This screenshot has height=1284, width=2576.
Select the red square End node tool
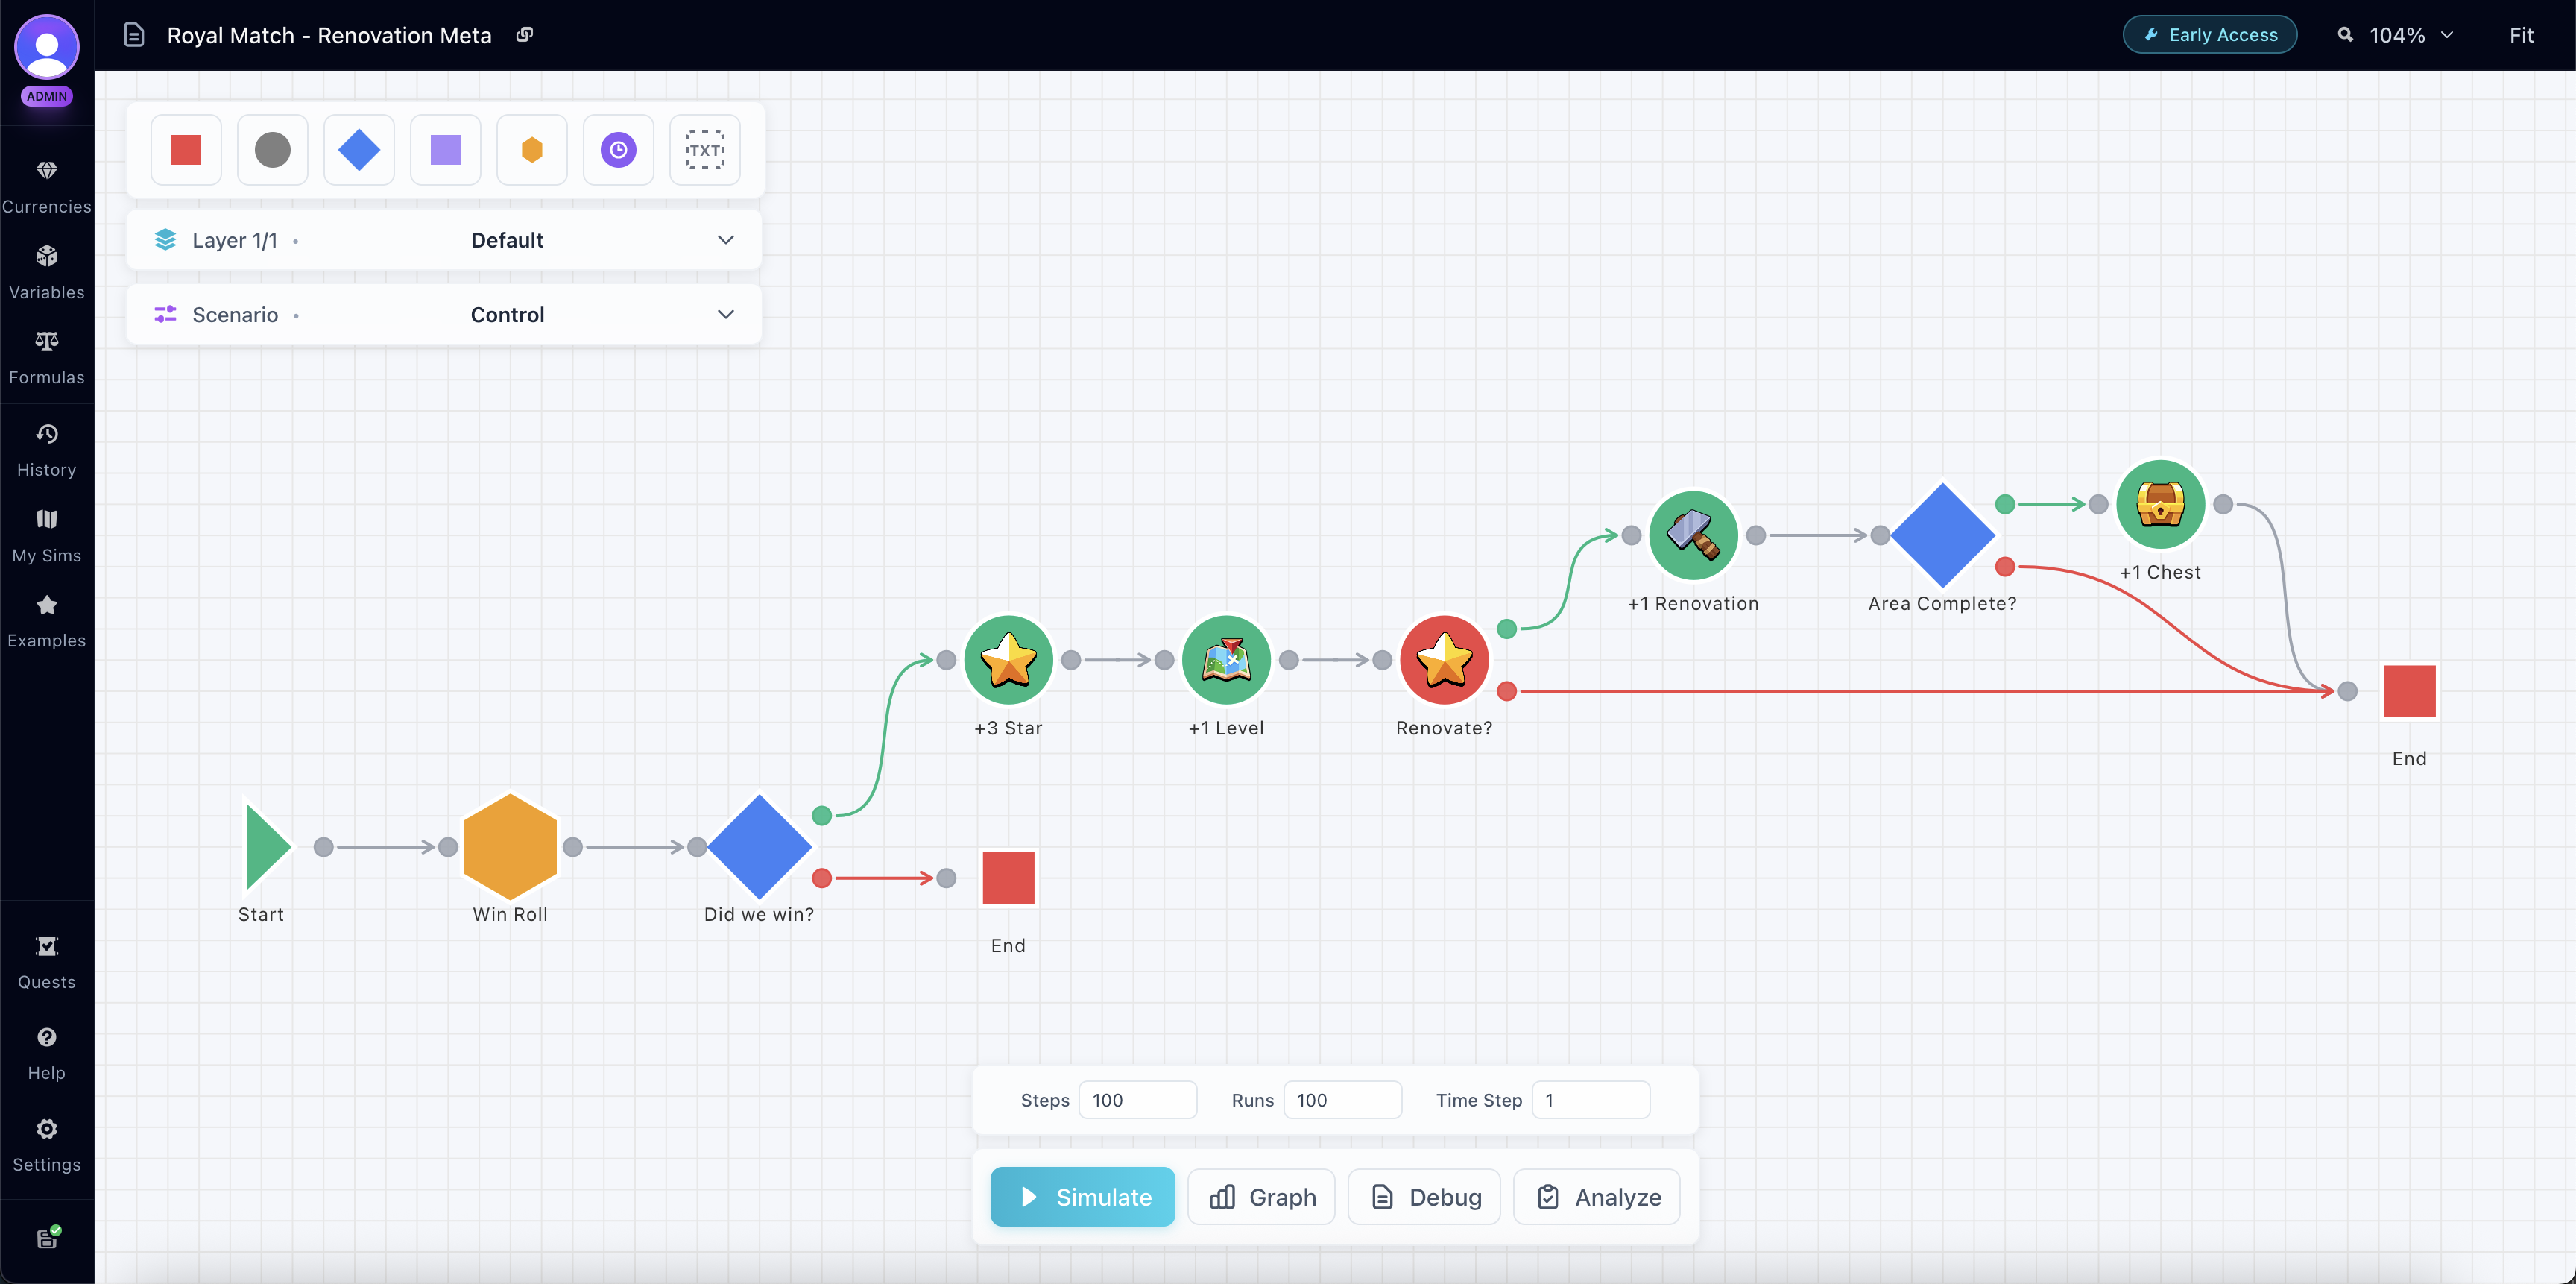click(186, 150)
